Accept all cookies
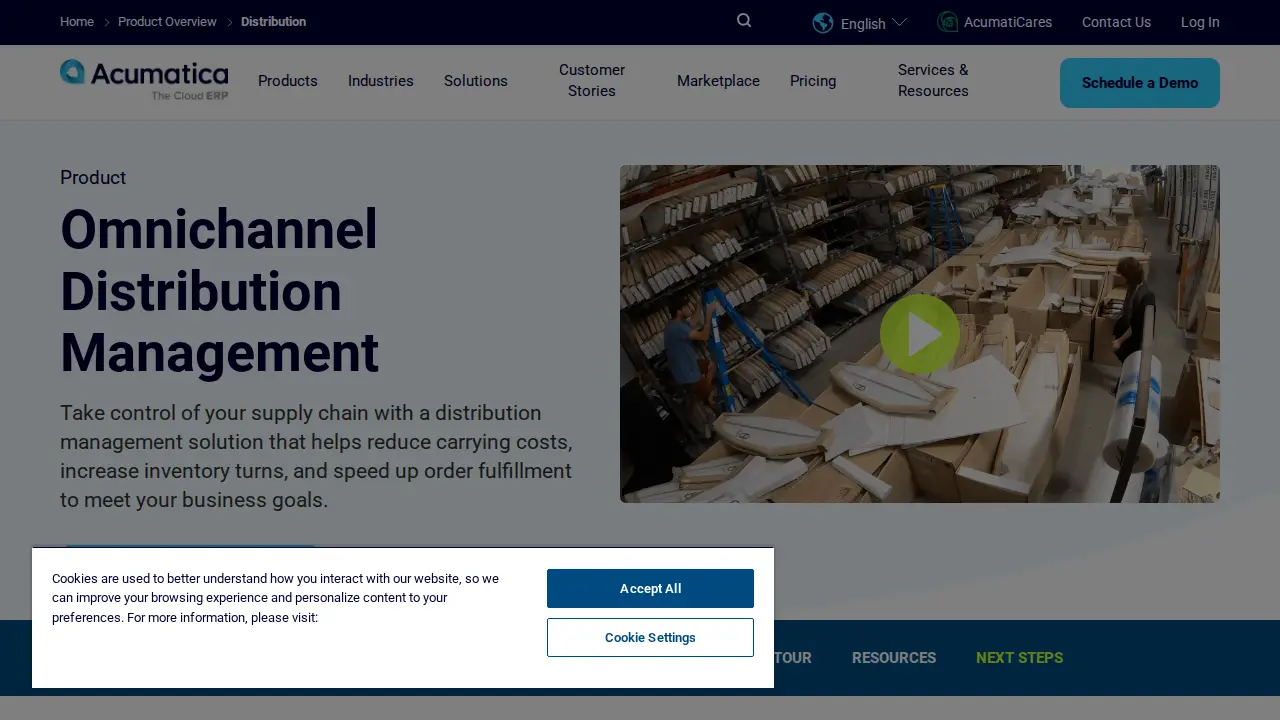This screenshot has height=720, width=1280. click(x=650, y=589)
